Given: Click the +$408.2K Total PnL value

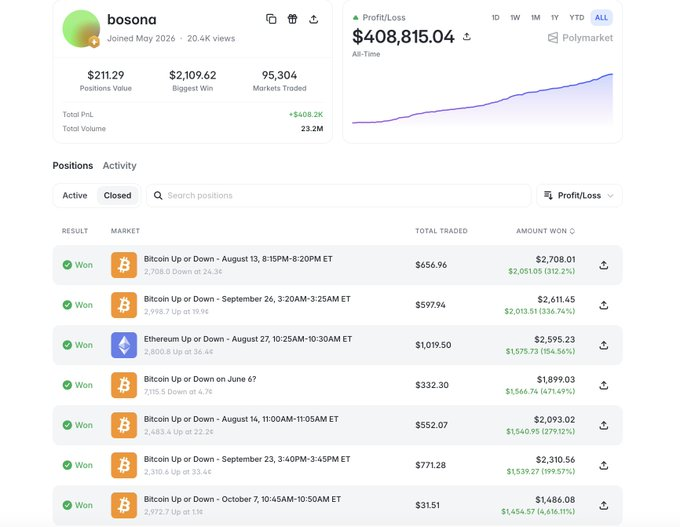Looking at the screenshot, I should coord(306,115).
